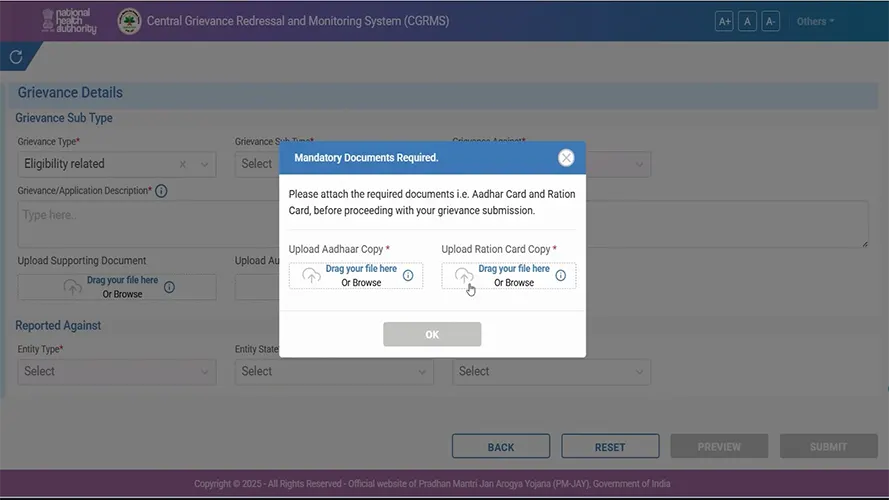Viewport: 889px width, 500px height.
Task: Open the Grievance Sub Type Select dropdown
Action: (257, 164)
